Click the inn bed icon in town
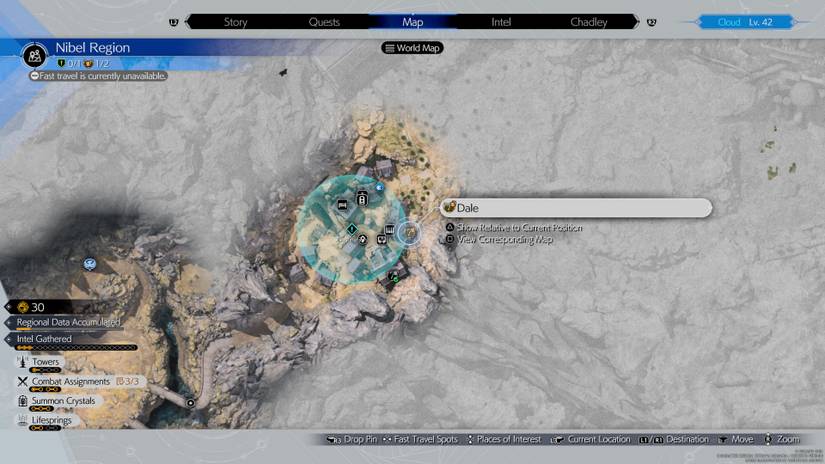825x464 pixels. [x=343, y=204]
